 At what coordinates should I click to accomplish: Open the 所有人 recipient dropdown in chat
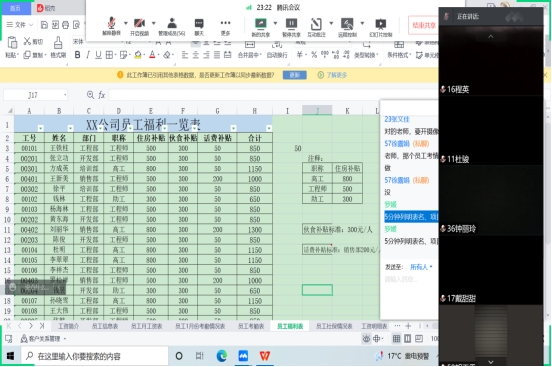pyautogui.click(x=421, y=267)
